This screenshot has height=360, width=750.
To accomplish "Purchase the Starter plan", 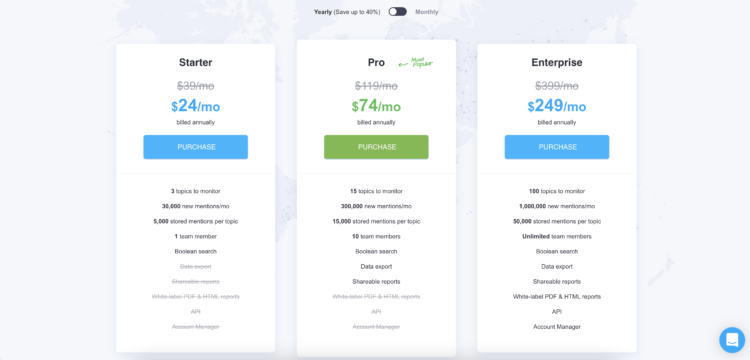I will tap(196, 147).
